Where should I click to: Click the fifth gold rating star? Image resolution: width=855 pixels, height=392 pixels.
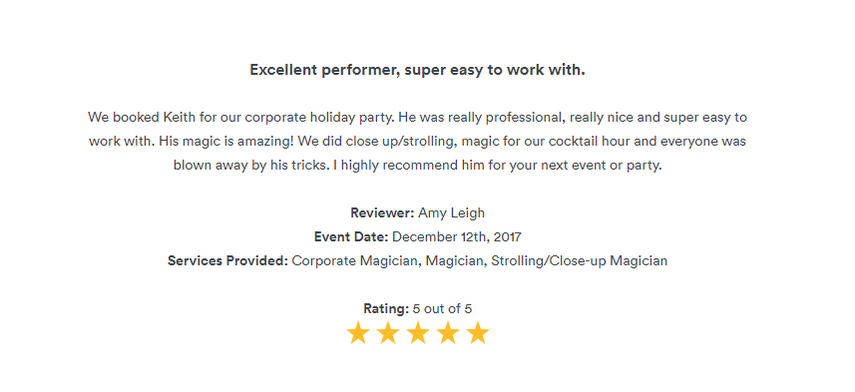point(478,333)
